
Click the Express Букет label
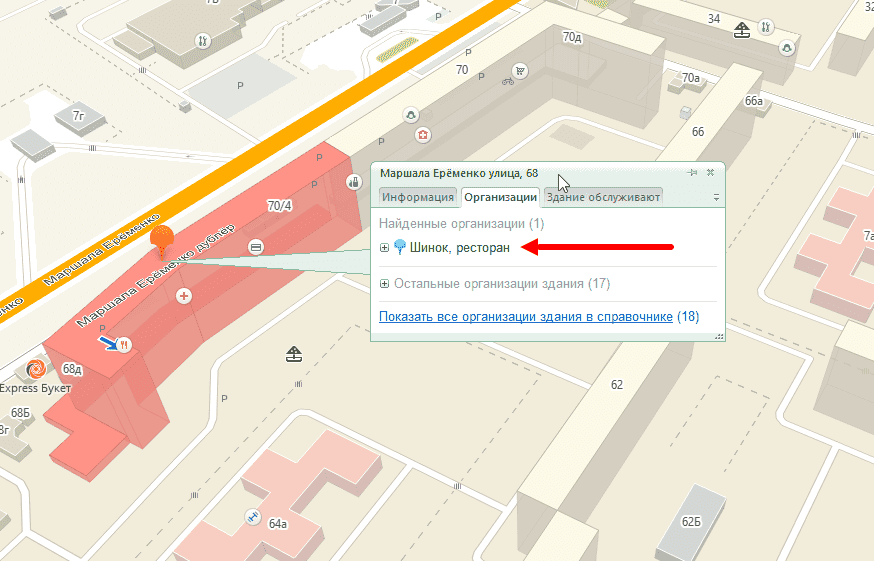35,388
